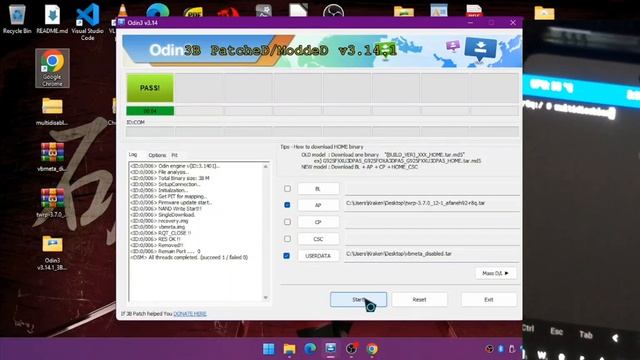The image size is (640, 360).
Task: Toggle the CSC file checkbox
Action: click(x=287, y=239)
